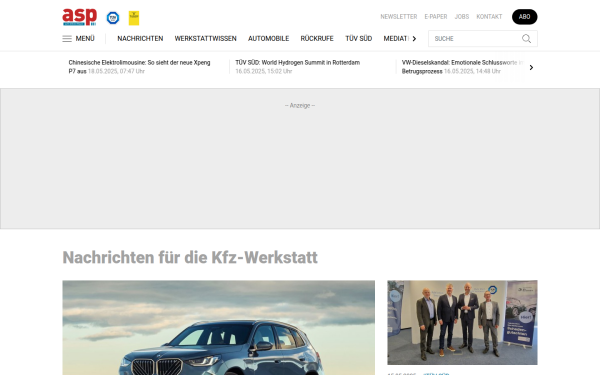The width and height of the screenshot is (600, 375).
Task: Click the NEWSLETTER link
Action: coord(399,17)
